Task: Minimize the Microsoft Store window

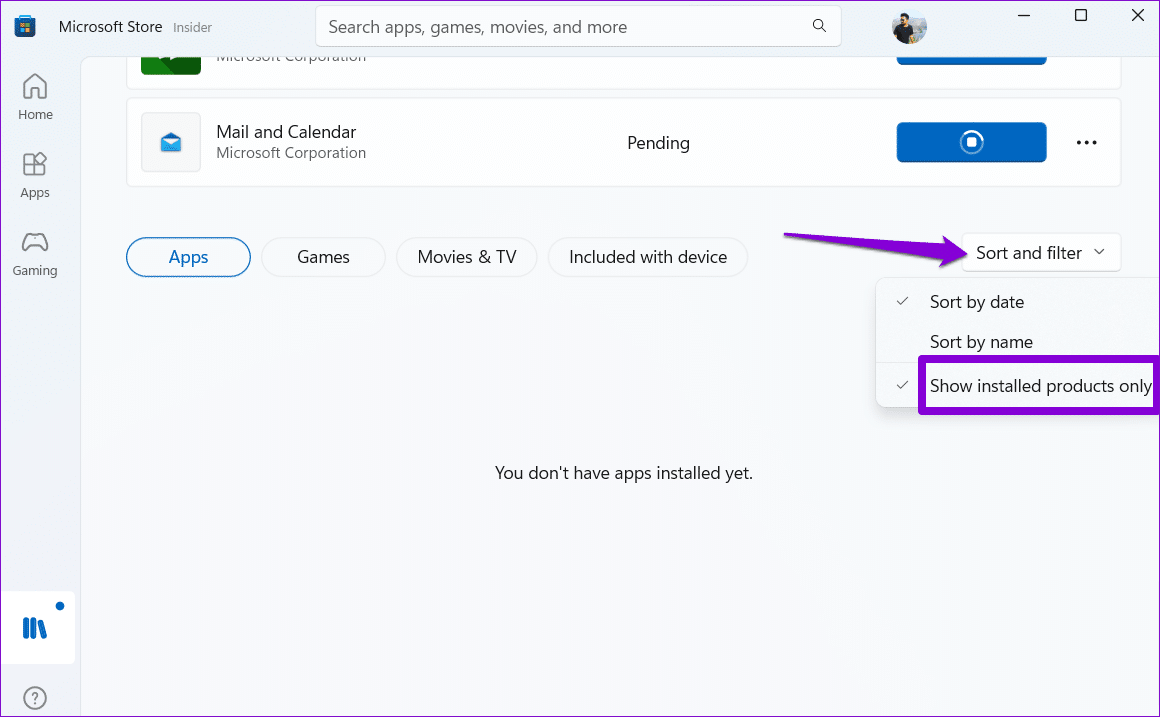Action: 1024,16
